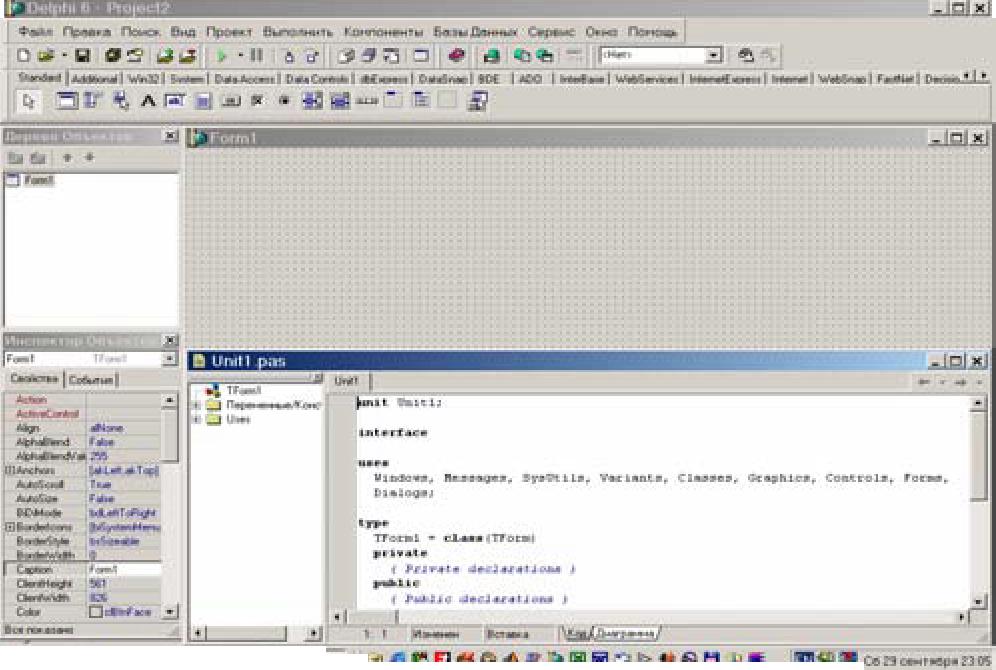This screenshot has height=670, width=996.
Task: Open the Базы Данных menu
Action: 475,32
